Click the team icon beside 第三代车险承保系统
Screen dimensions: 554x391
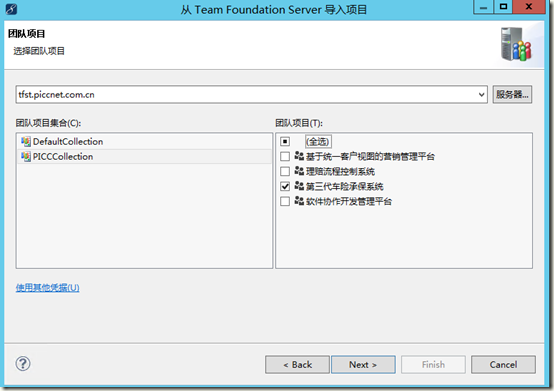299,186
